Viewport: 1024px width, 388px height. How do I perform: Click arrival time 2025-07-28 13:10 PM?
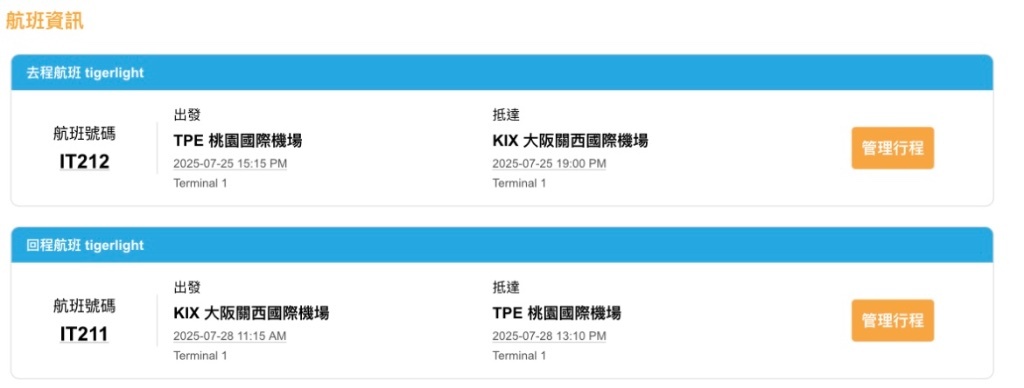click(x=549, y=336)
